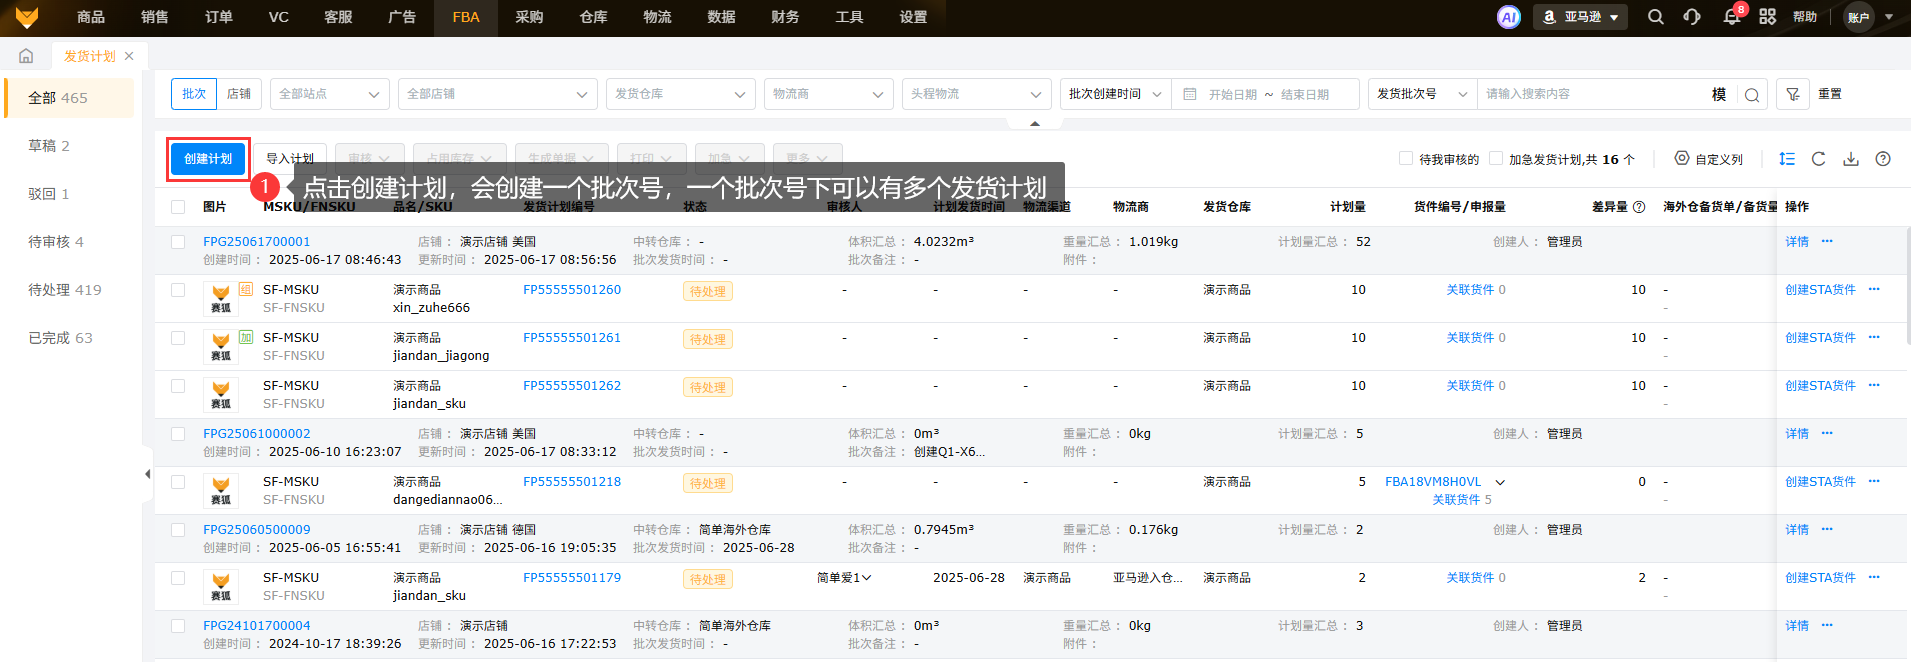Collapse the left sidebar with the arrow handle
Viewport: 1911px width, 662px height.
147,474
